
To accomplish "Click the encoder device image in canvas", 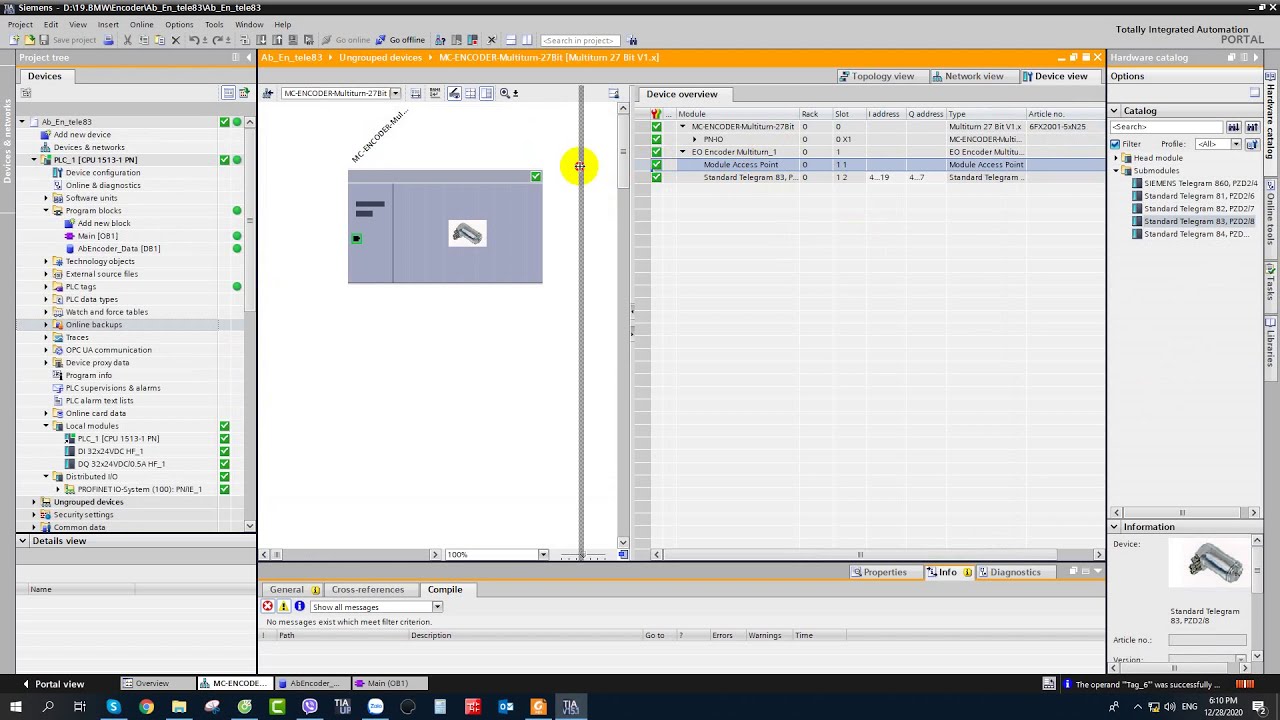I will pos(467,233).
